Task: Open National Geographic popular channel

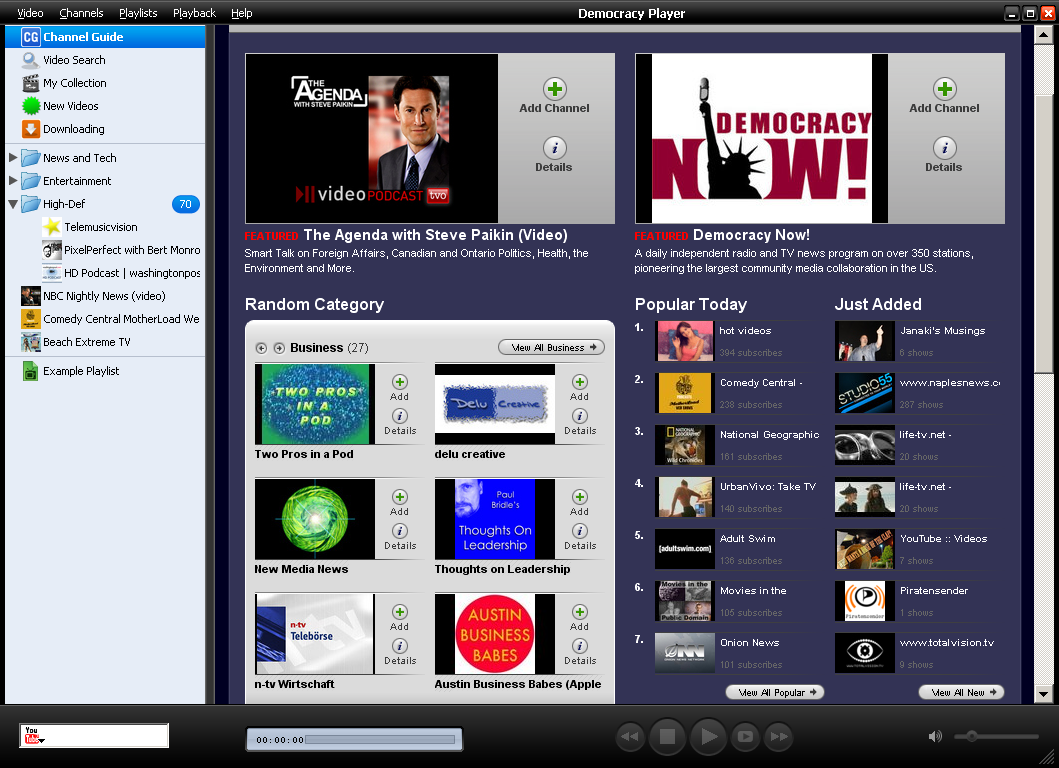Action: 769,434
